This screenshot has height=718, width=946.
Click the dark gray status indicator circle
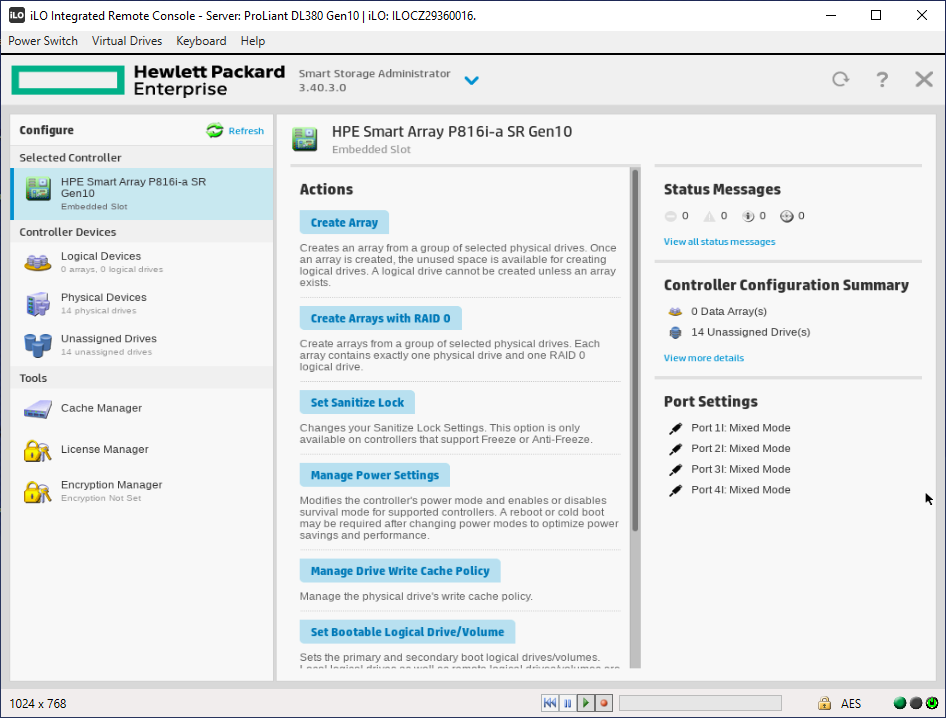(916, 703)
